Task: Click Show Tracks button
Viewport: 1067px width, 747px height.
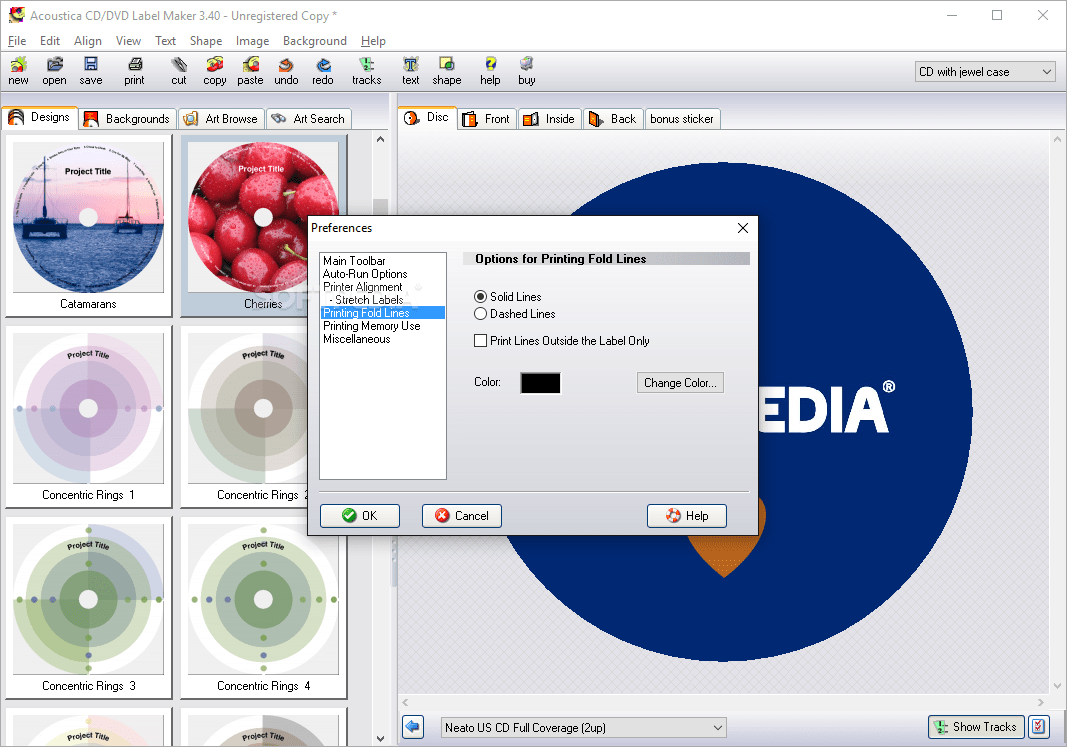Action: (x=975, y=727)
